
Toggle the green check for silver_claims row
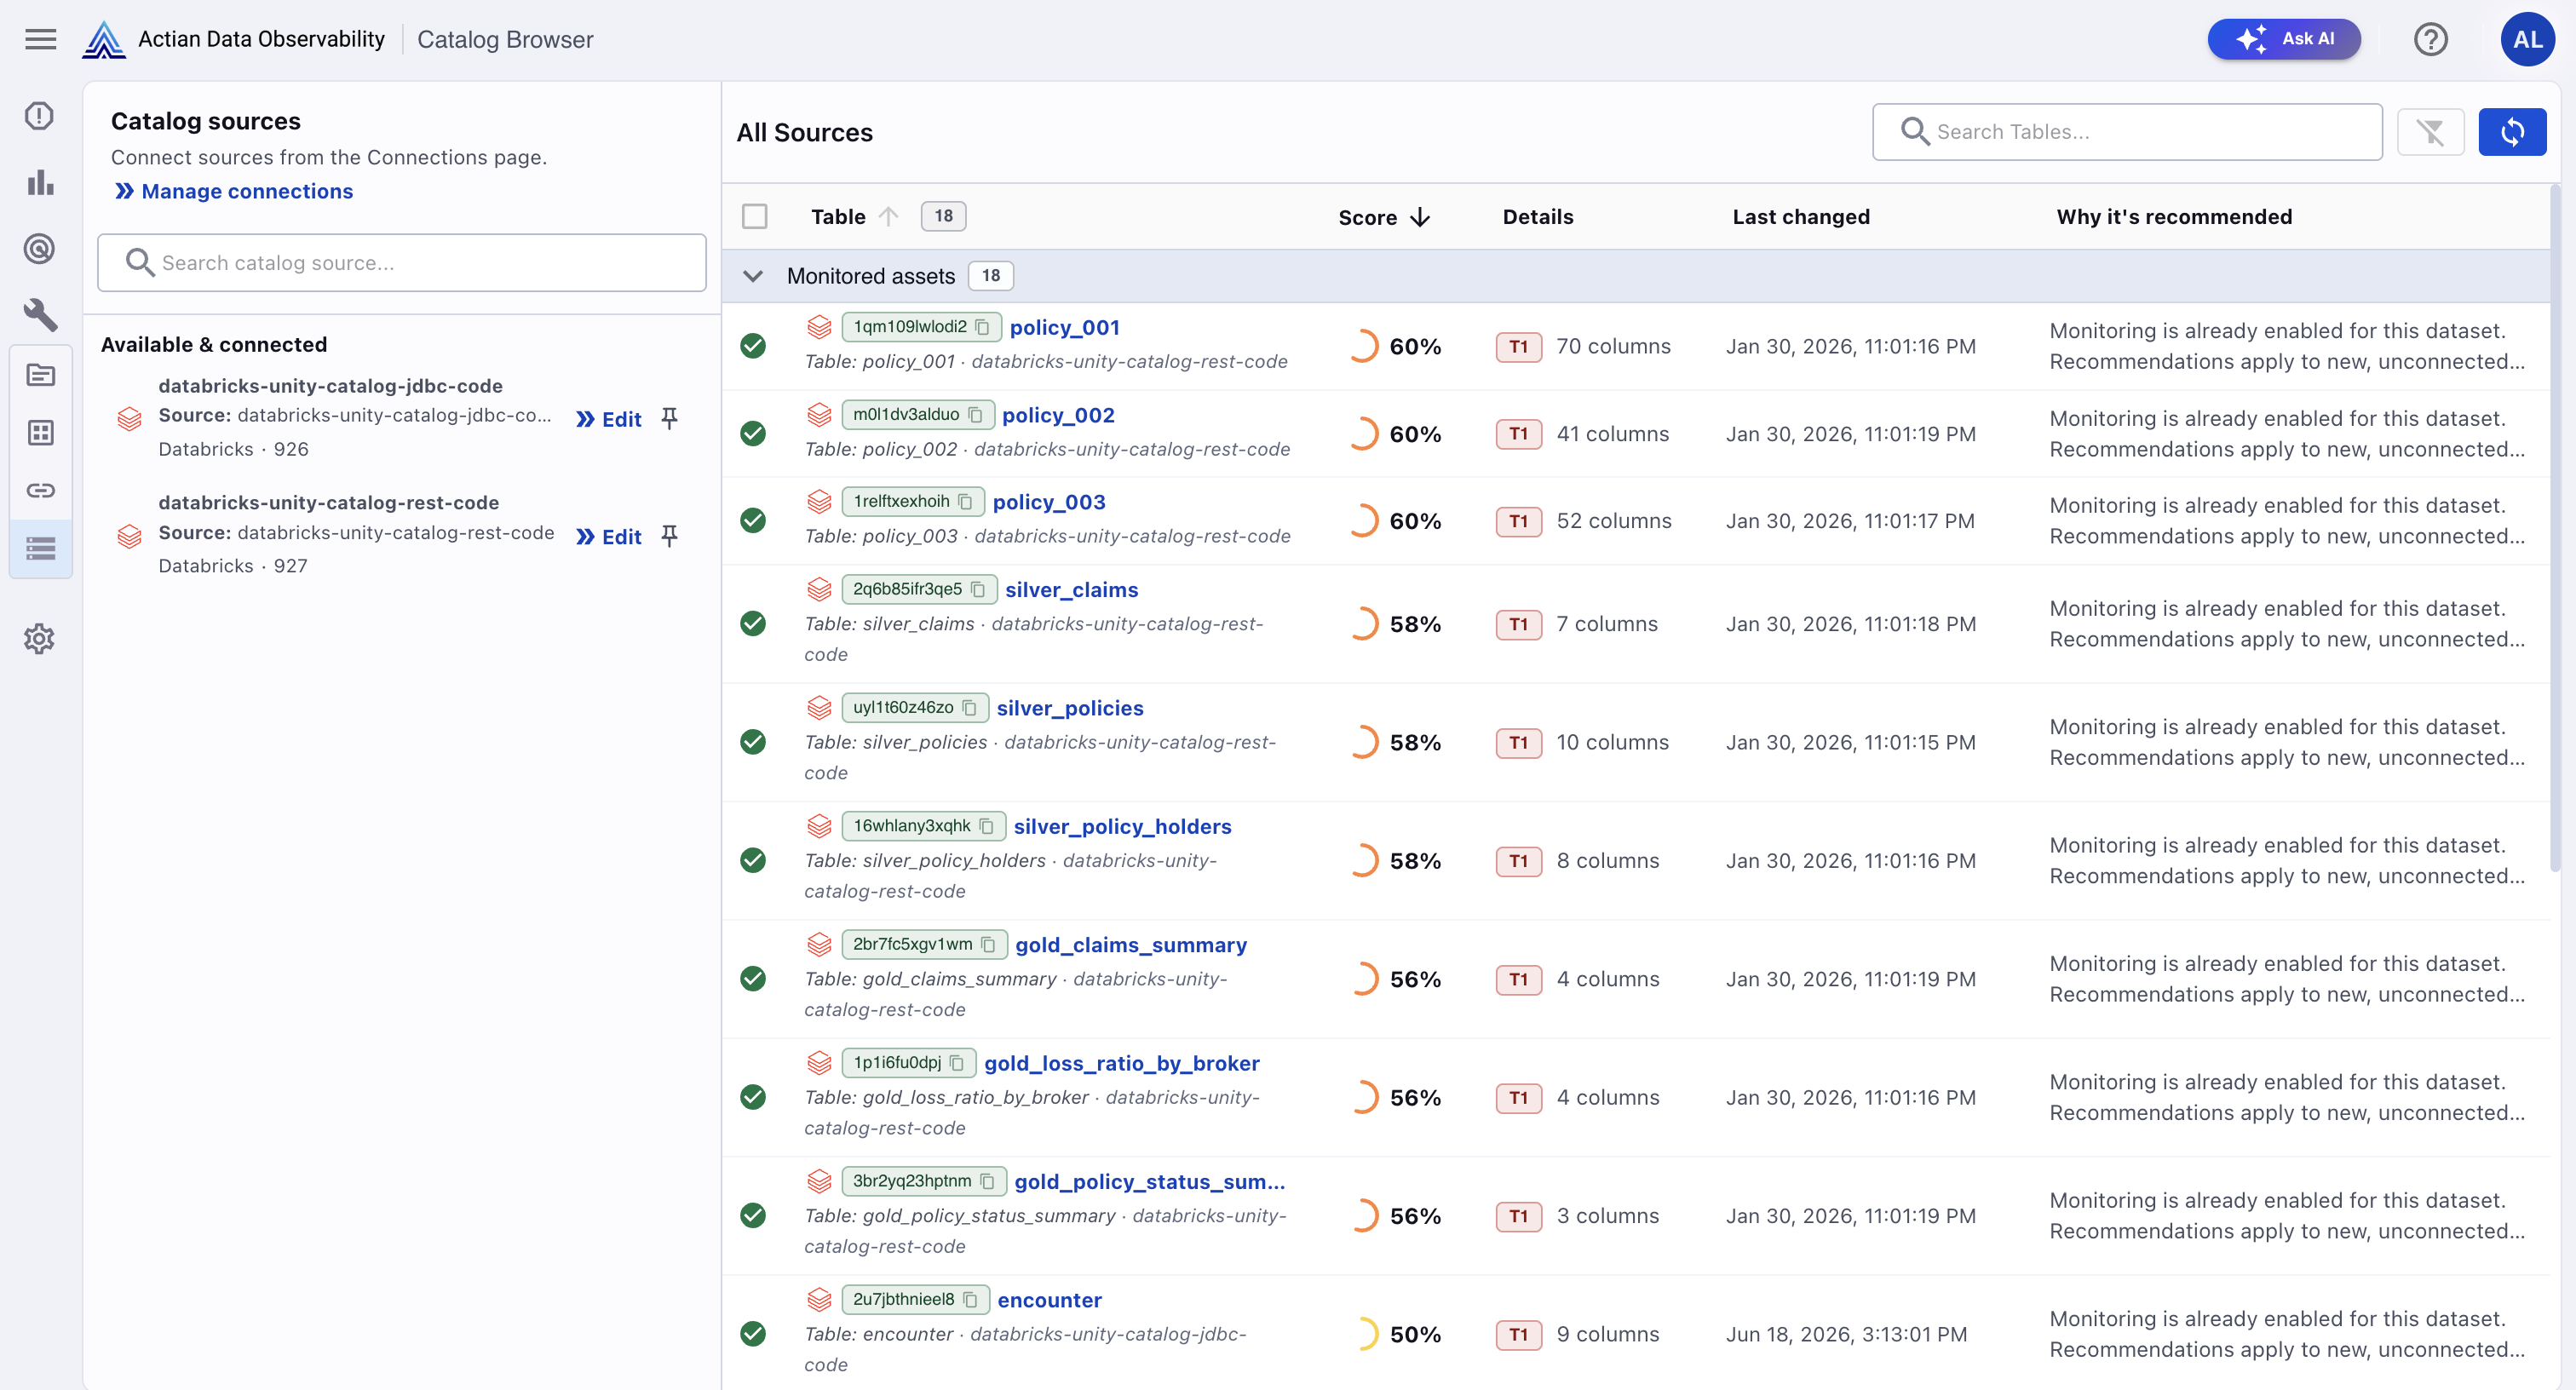753,624
